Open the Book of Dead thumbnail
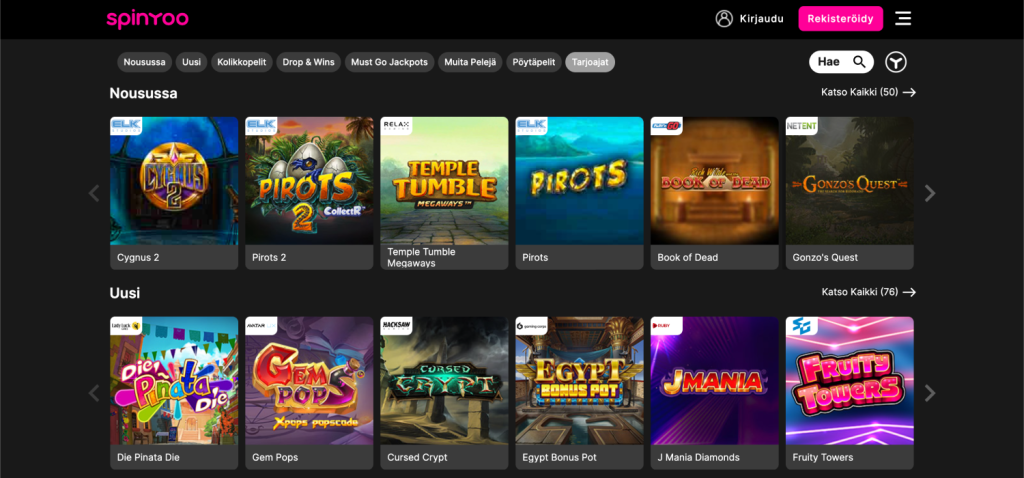 pos(715,181)
